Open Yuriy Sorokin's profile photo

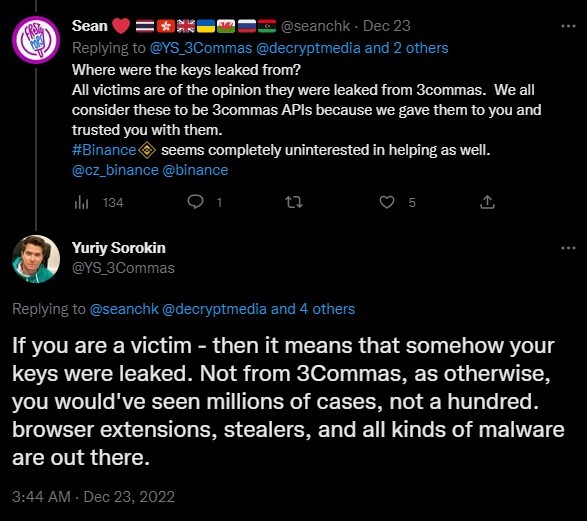(36, 259)
